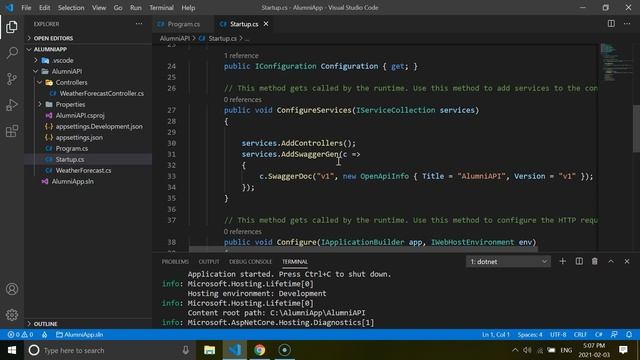This screenshot has width=640, height=360.
Task: Open the dotnet terminal selector dropdown
Action: click(508, 262)
